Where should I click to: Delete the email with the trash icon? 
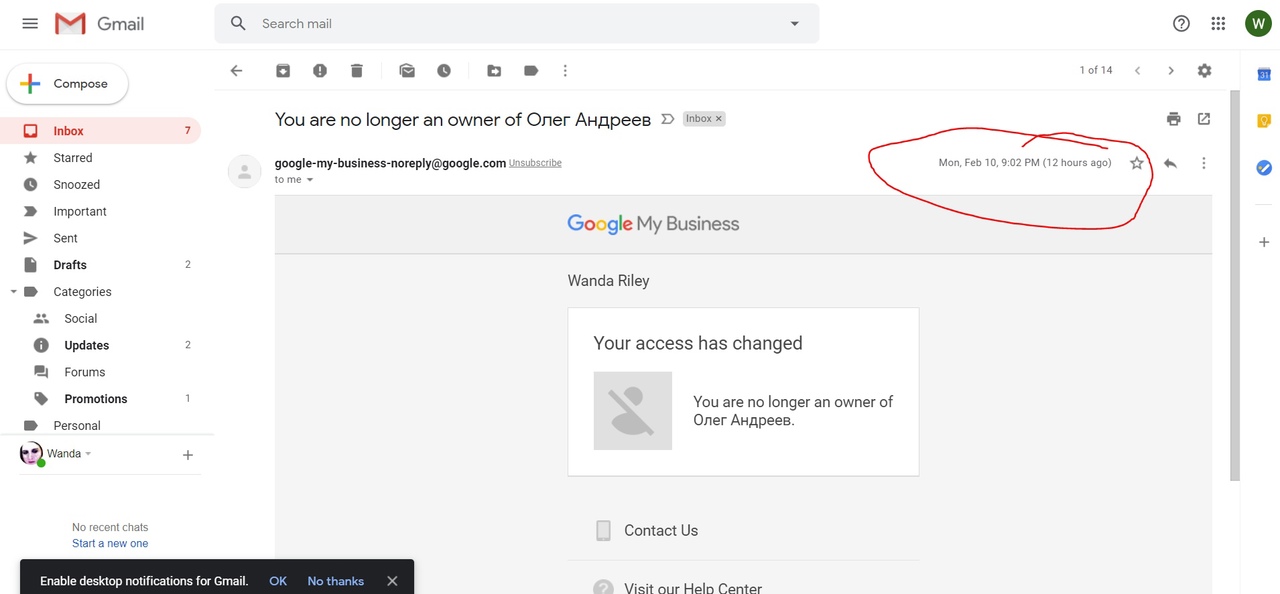coord(357,71)
